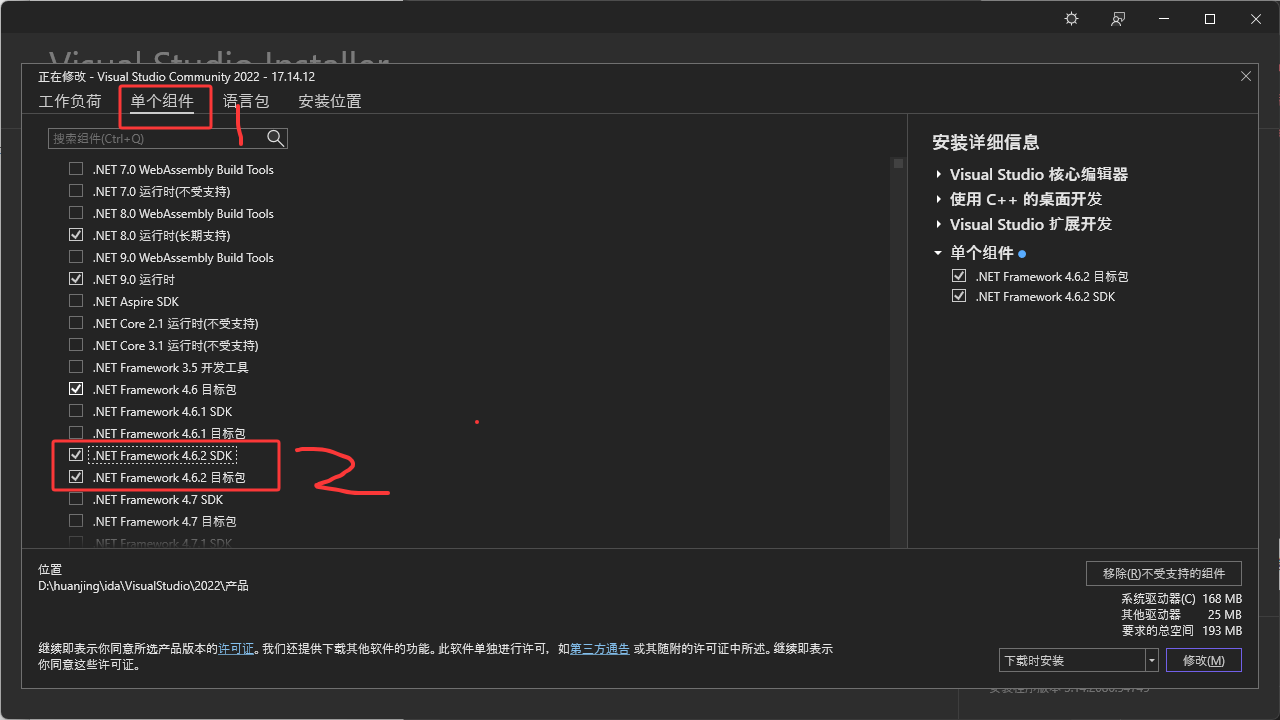The height and width of the screenshot is (720, 1280).
Task: Open the 许可证 link
Action: point(236,649)
